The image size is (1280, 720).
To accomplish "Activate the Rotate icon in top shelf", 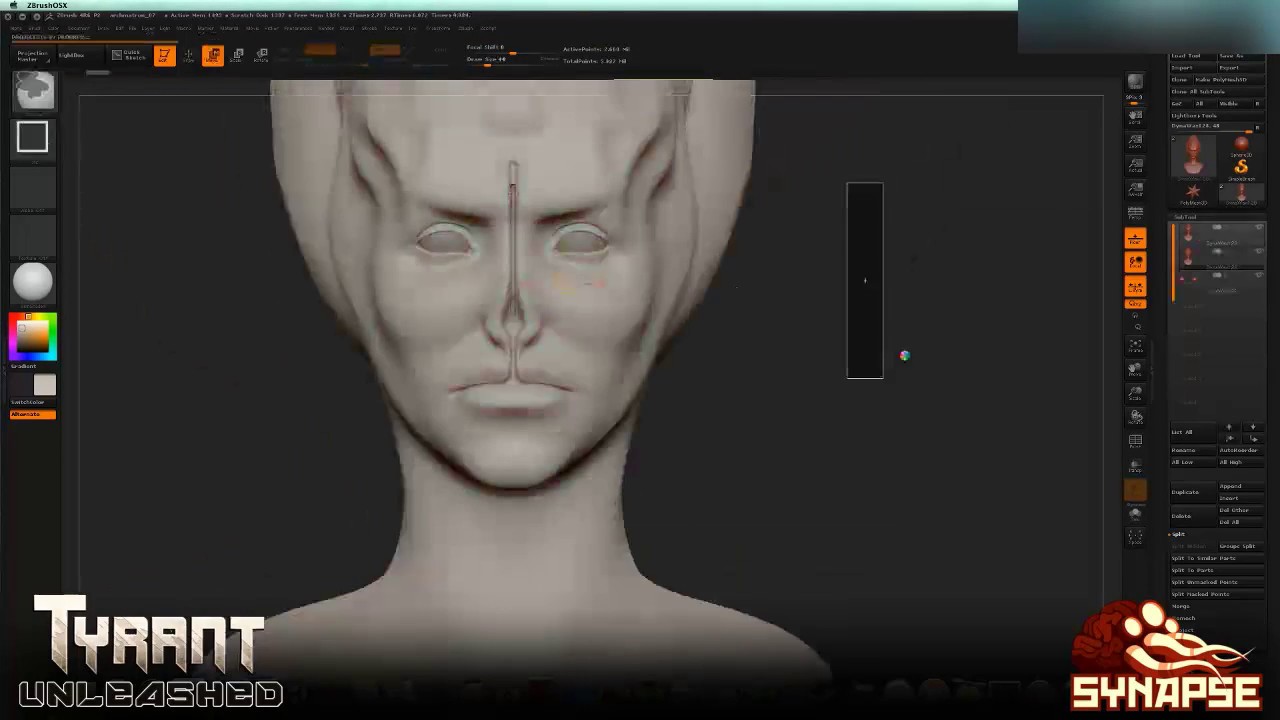I will (x=261, y=56).
